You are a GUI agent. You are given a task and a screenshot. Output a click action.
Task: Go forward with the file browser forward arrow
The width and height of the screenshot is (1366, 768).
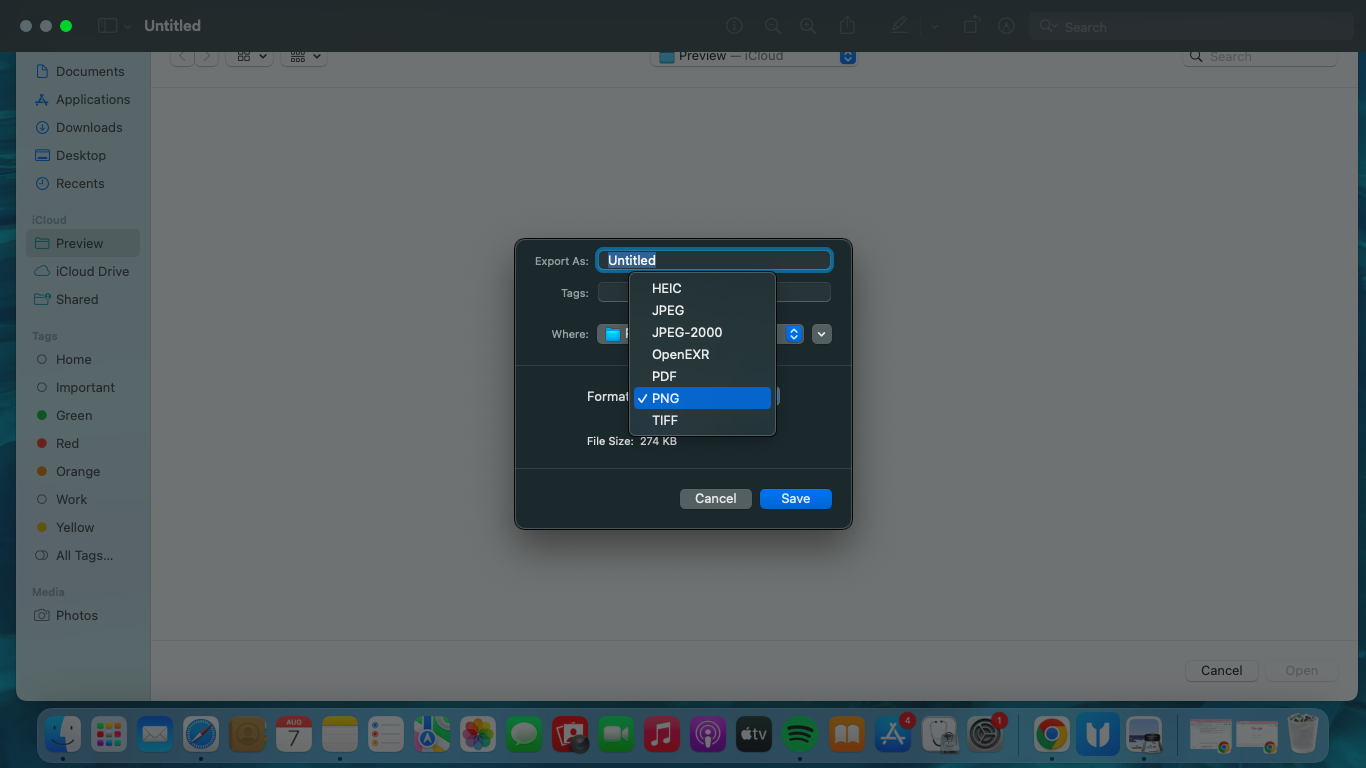pos(207,57)
